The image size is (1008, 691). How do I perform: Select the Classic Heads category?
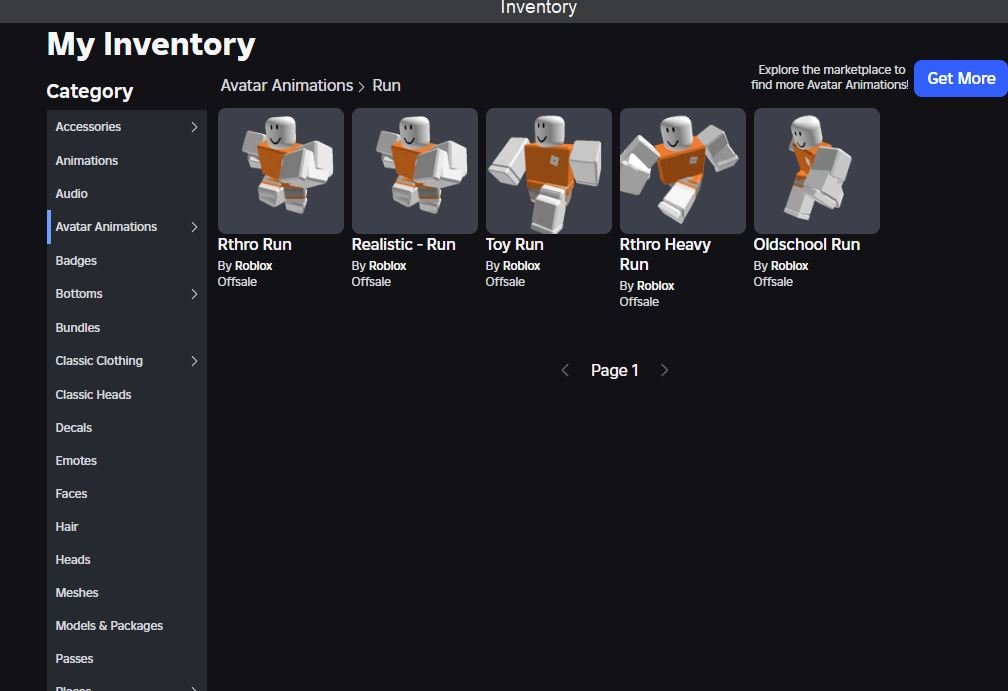(x=93, y=395)
